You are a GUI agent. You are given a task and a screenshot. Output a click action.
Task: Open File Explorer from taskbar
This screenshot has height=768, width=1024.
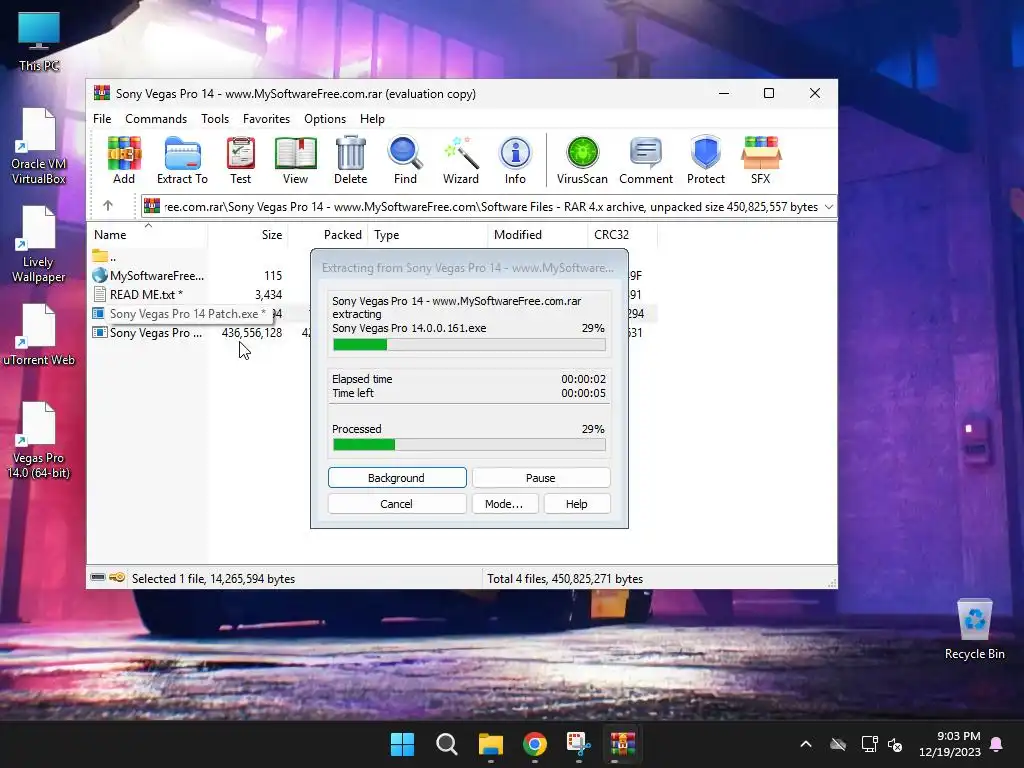[x=490, y=744]
